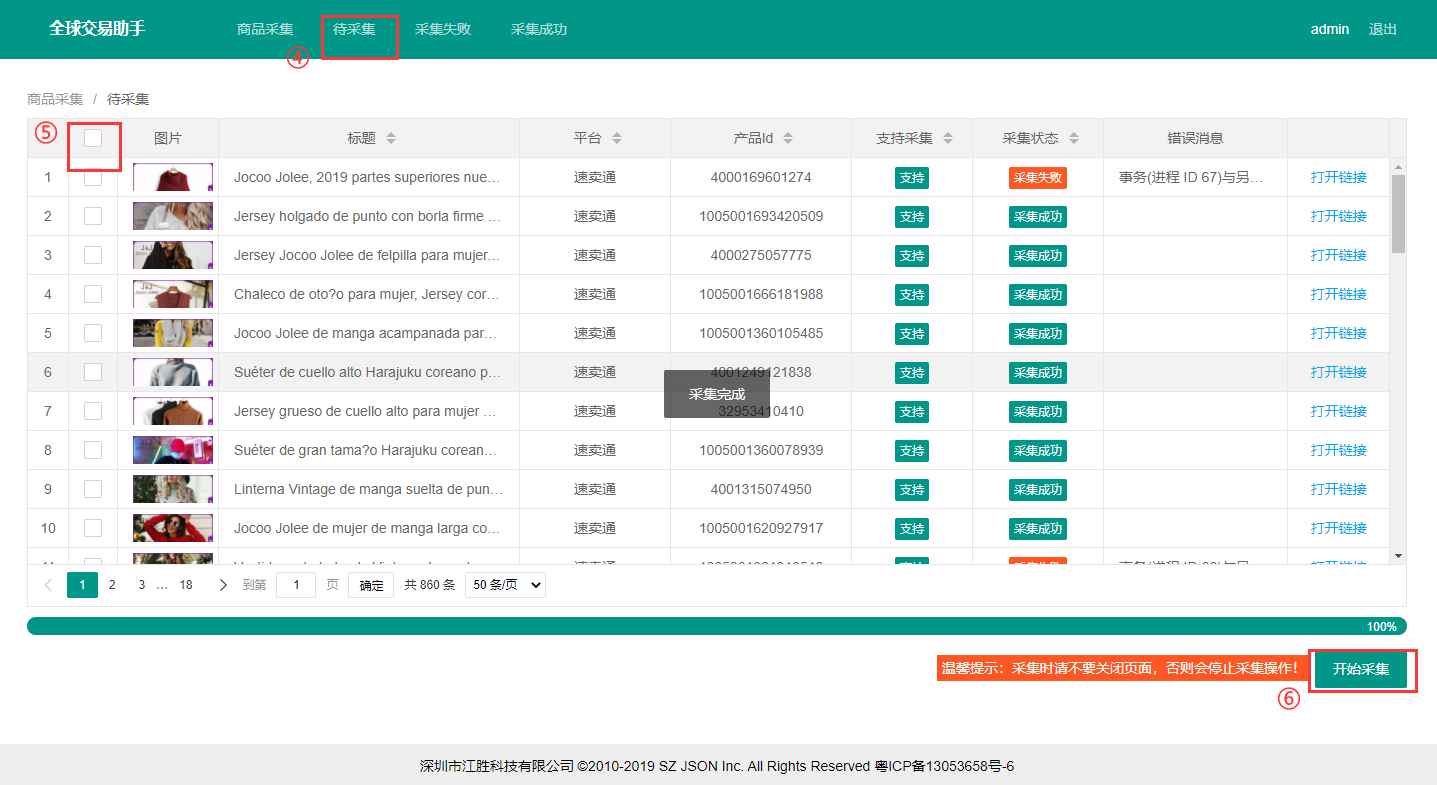Open the 商品采集 tab in top navigation
This screenshot has width=1437, height=785.
tap(265, 29)
